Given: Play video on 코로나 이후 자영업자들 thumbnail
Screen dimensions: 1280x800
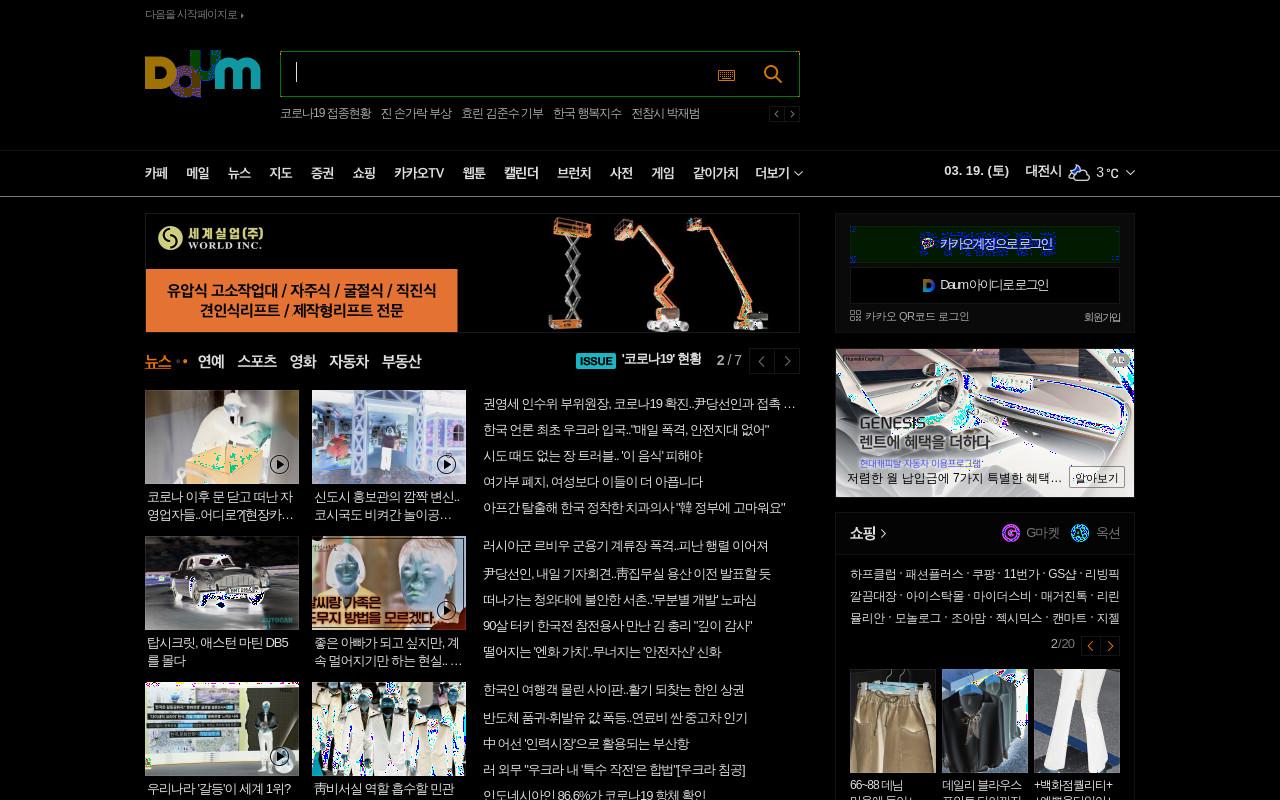Looking at the screenshot, I should coord(279,464).
